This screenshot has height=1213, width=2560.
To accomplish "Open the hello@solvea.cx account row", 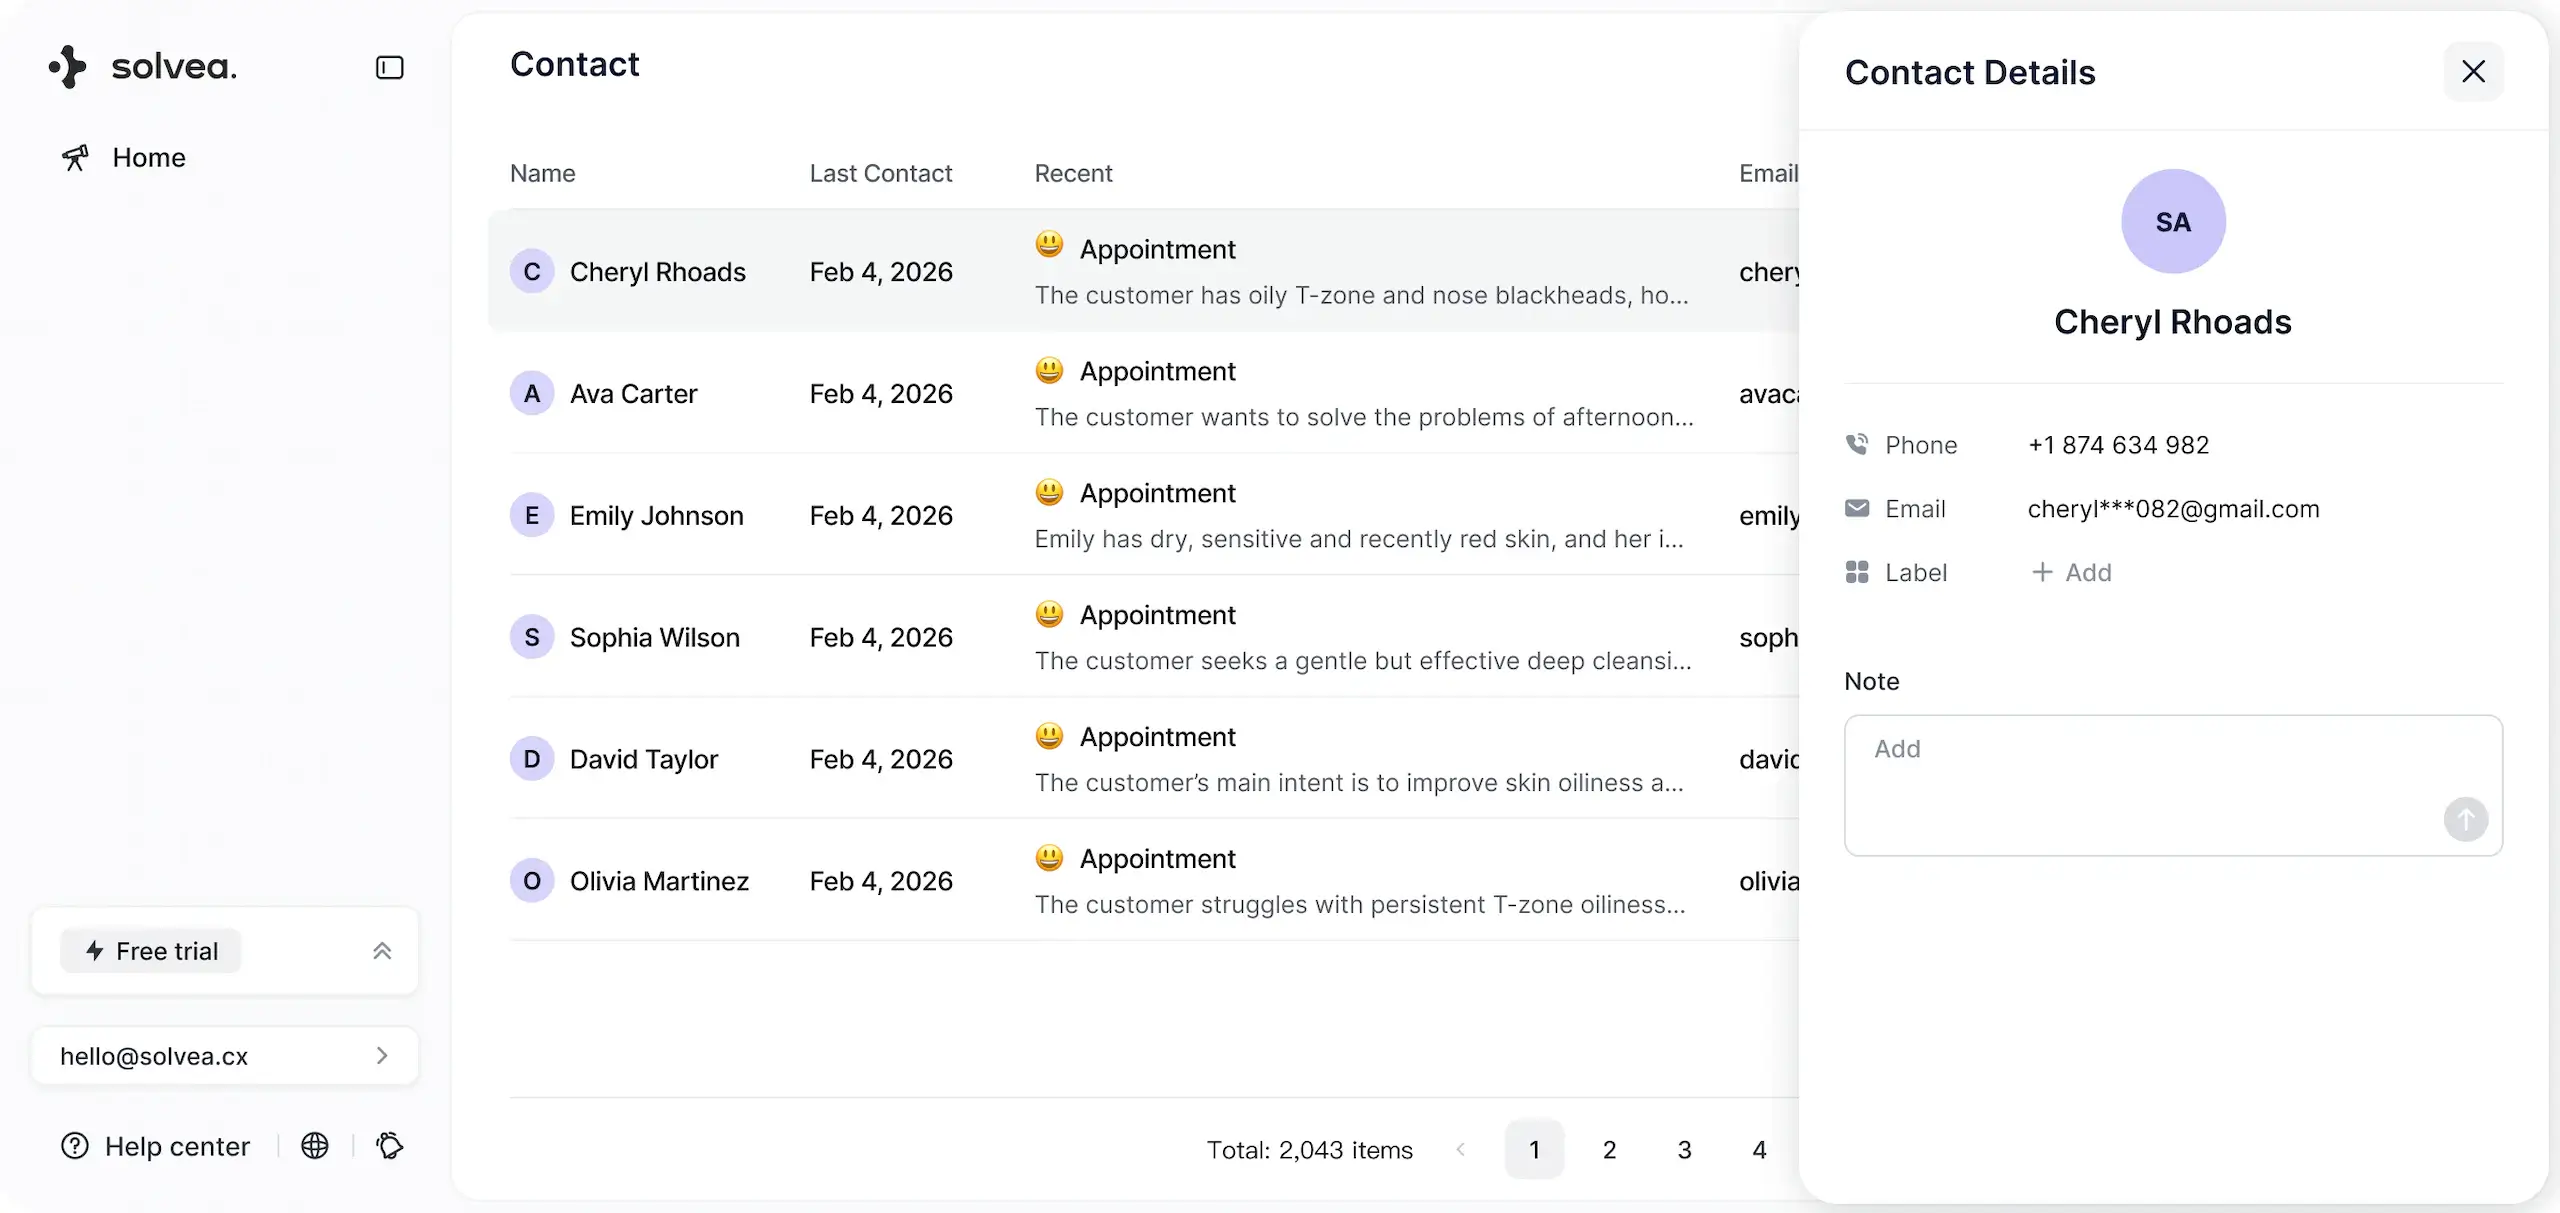I will click(x=225, y=1056).
